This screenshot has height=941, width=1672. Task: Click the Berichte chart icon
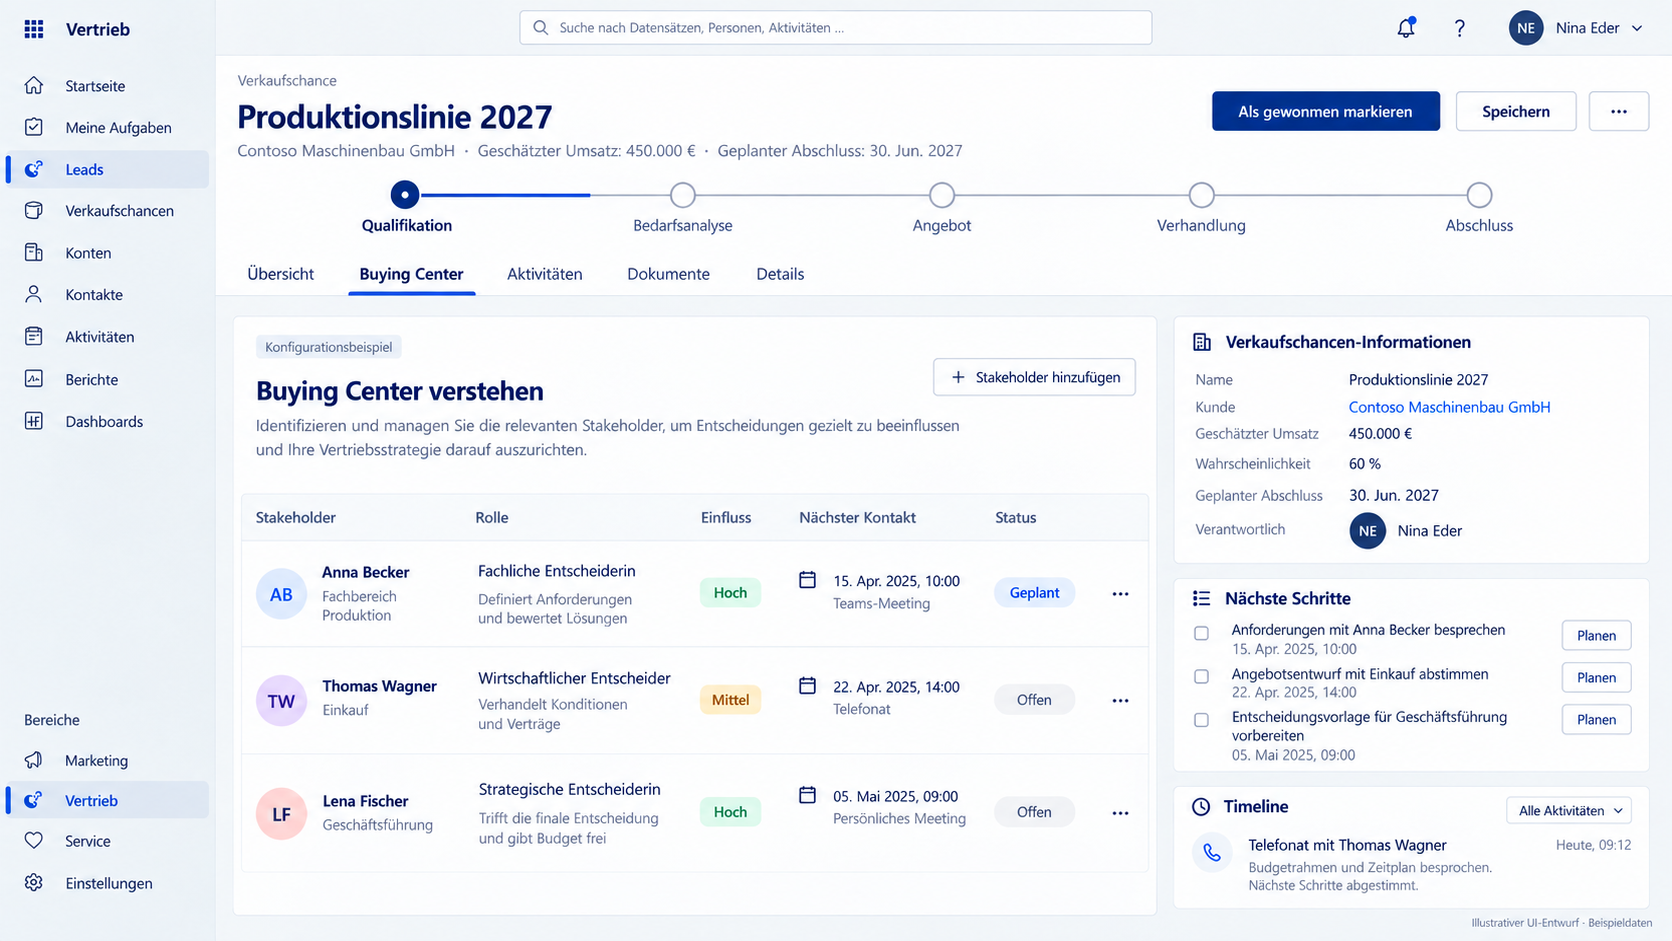tap(34, 379)
